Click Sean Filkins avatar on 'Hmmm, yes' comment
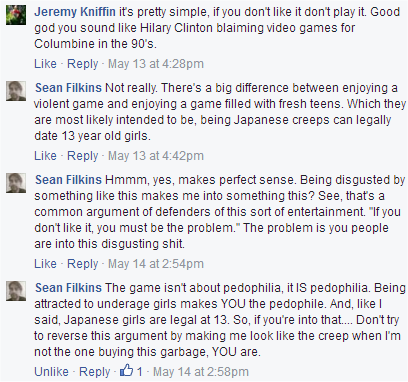 (x=16, y=183)
